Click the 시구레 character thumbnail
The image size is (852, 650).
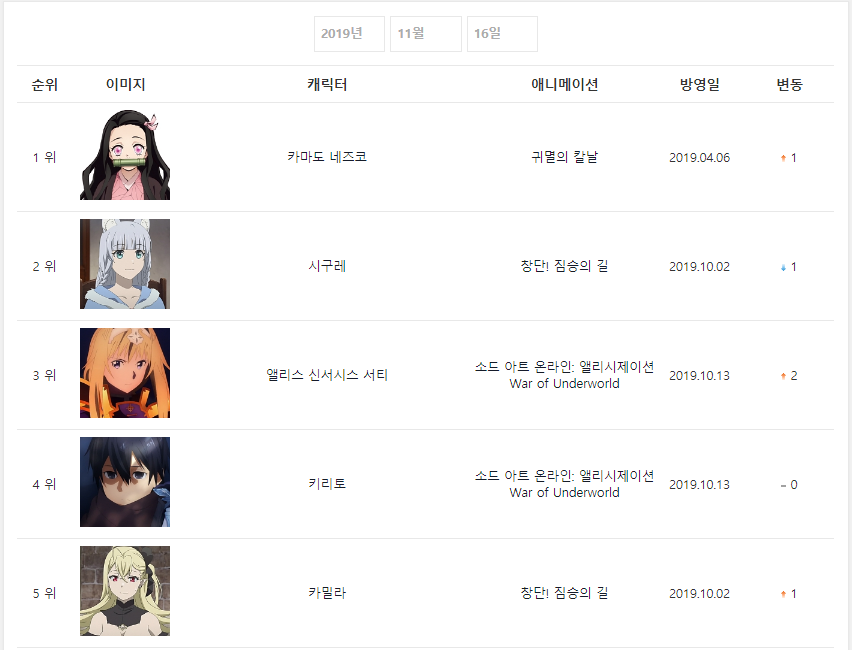(125, 264)
